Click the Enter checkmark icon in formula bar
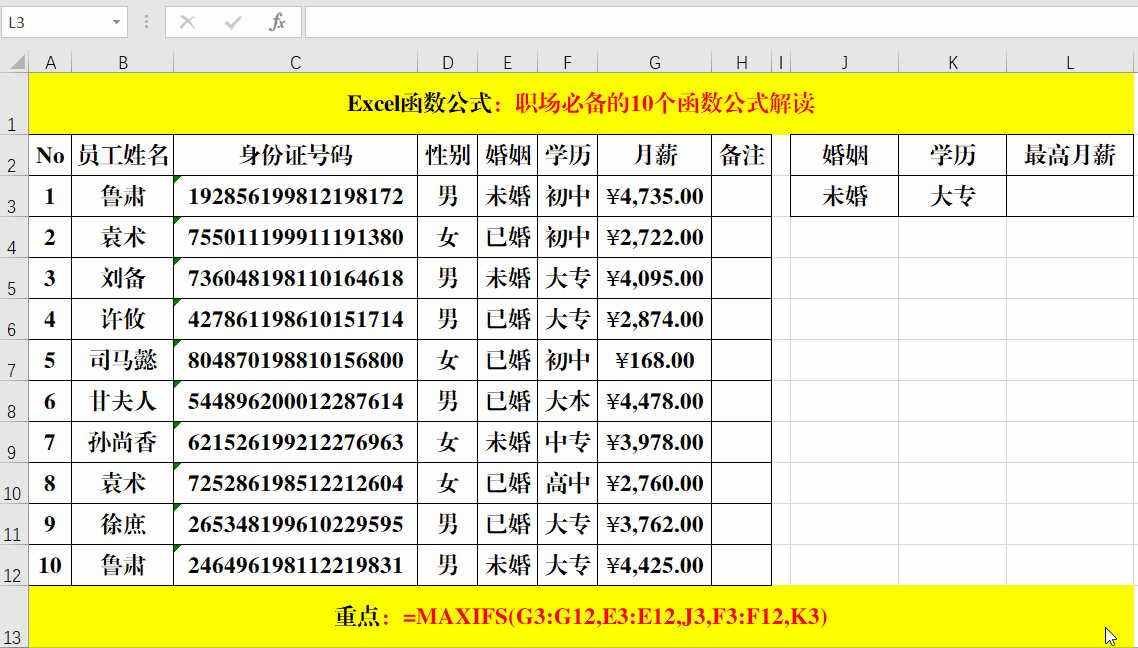 pos(233,22)
